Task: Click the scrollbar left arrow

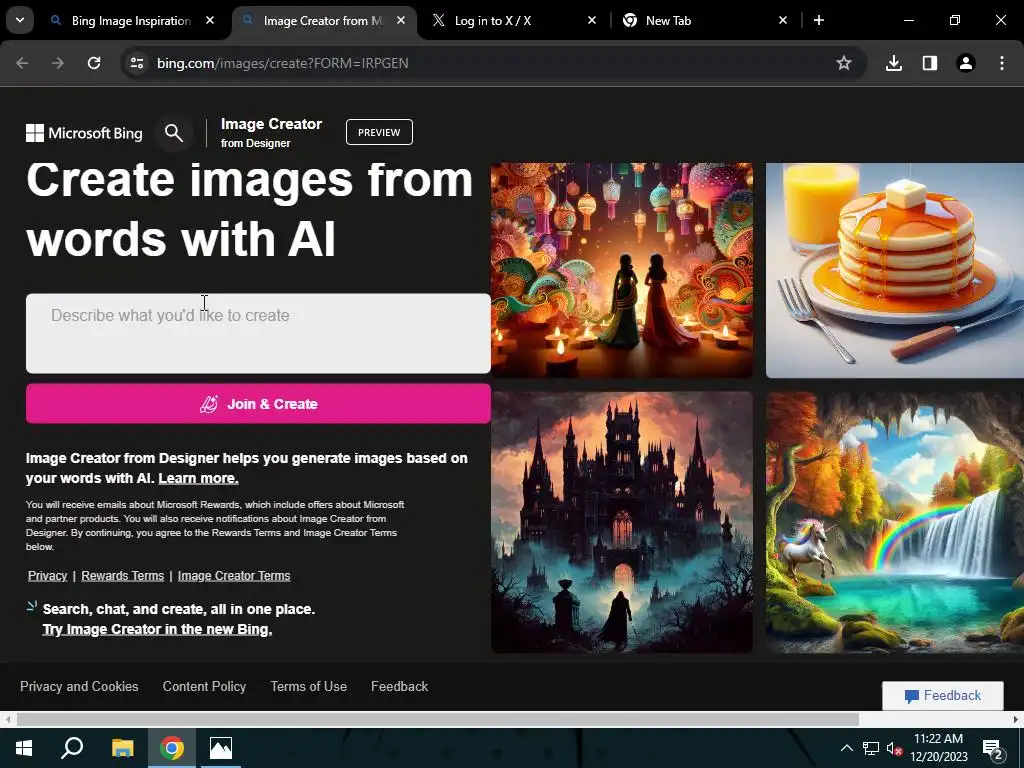Action: click(x=7, y=719)
